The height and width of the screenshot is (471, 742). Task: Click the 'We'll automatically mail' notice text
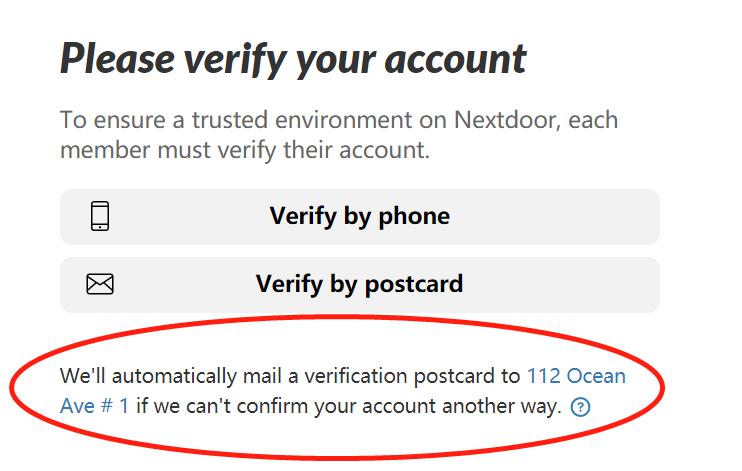[x=290, y=377]
